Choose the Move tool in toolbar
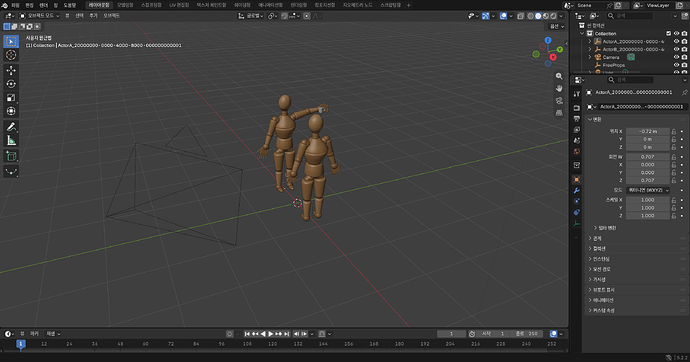The height and width of the screenshot is (362, 690). pos(11,70)
